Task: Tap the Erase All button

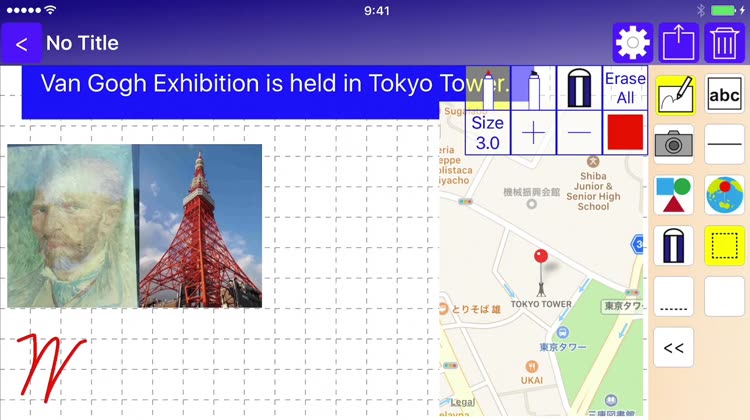Action: pos(625,88)
